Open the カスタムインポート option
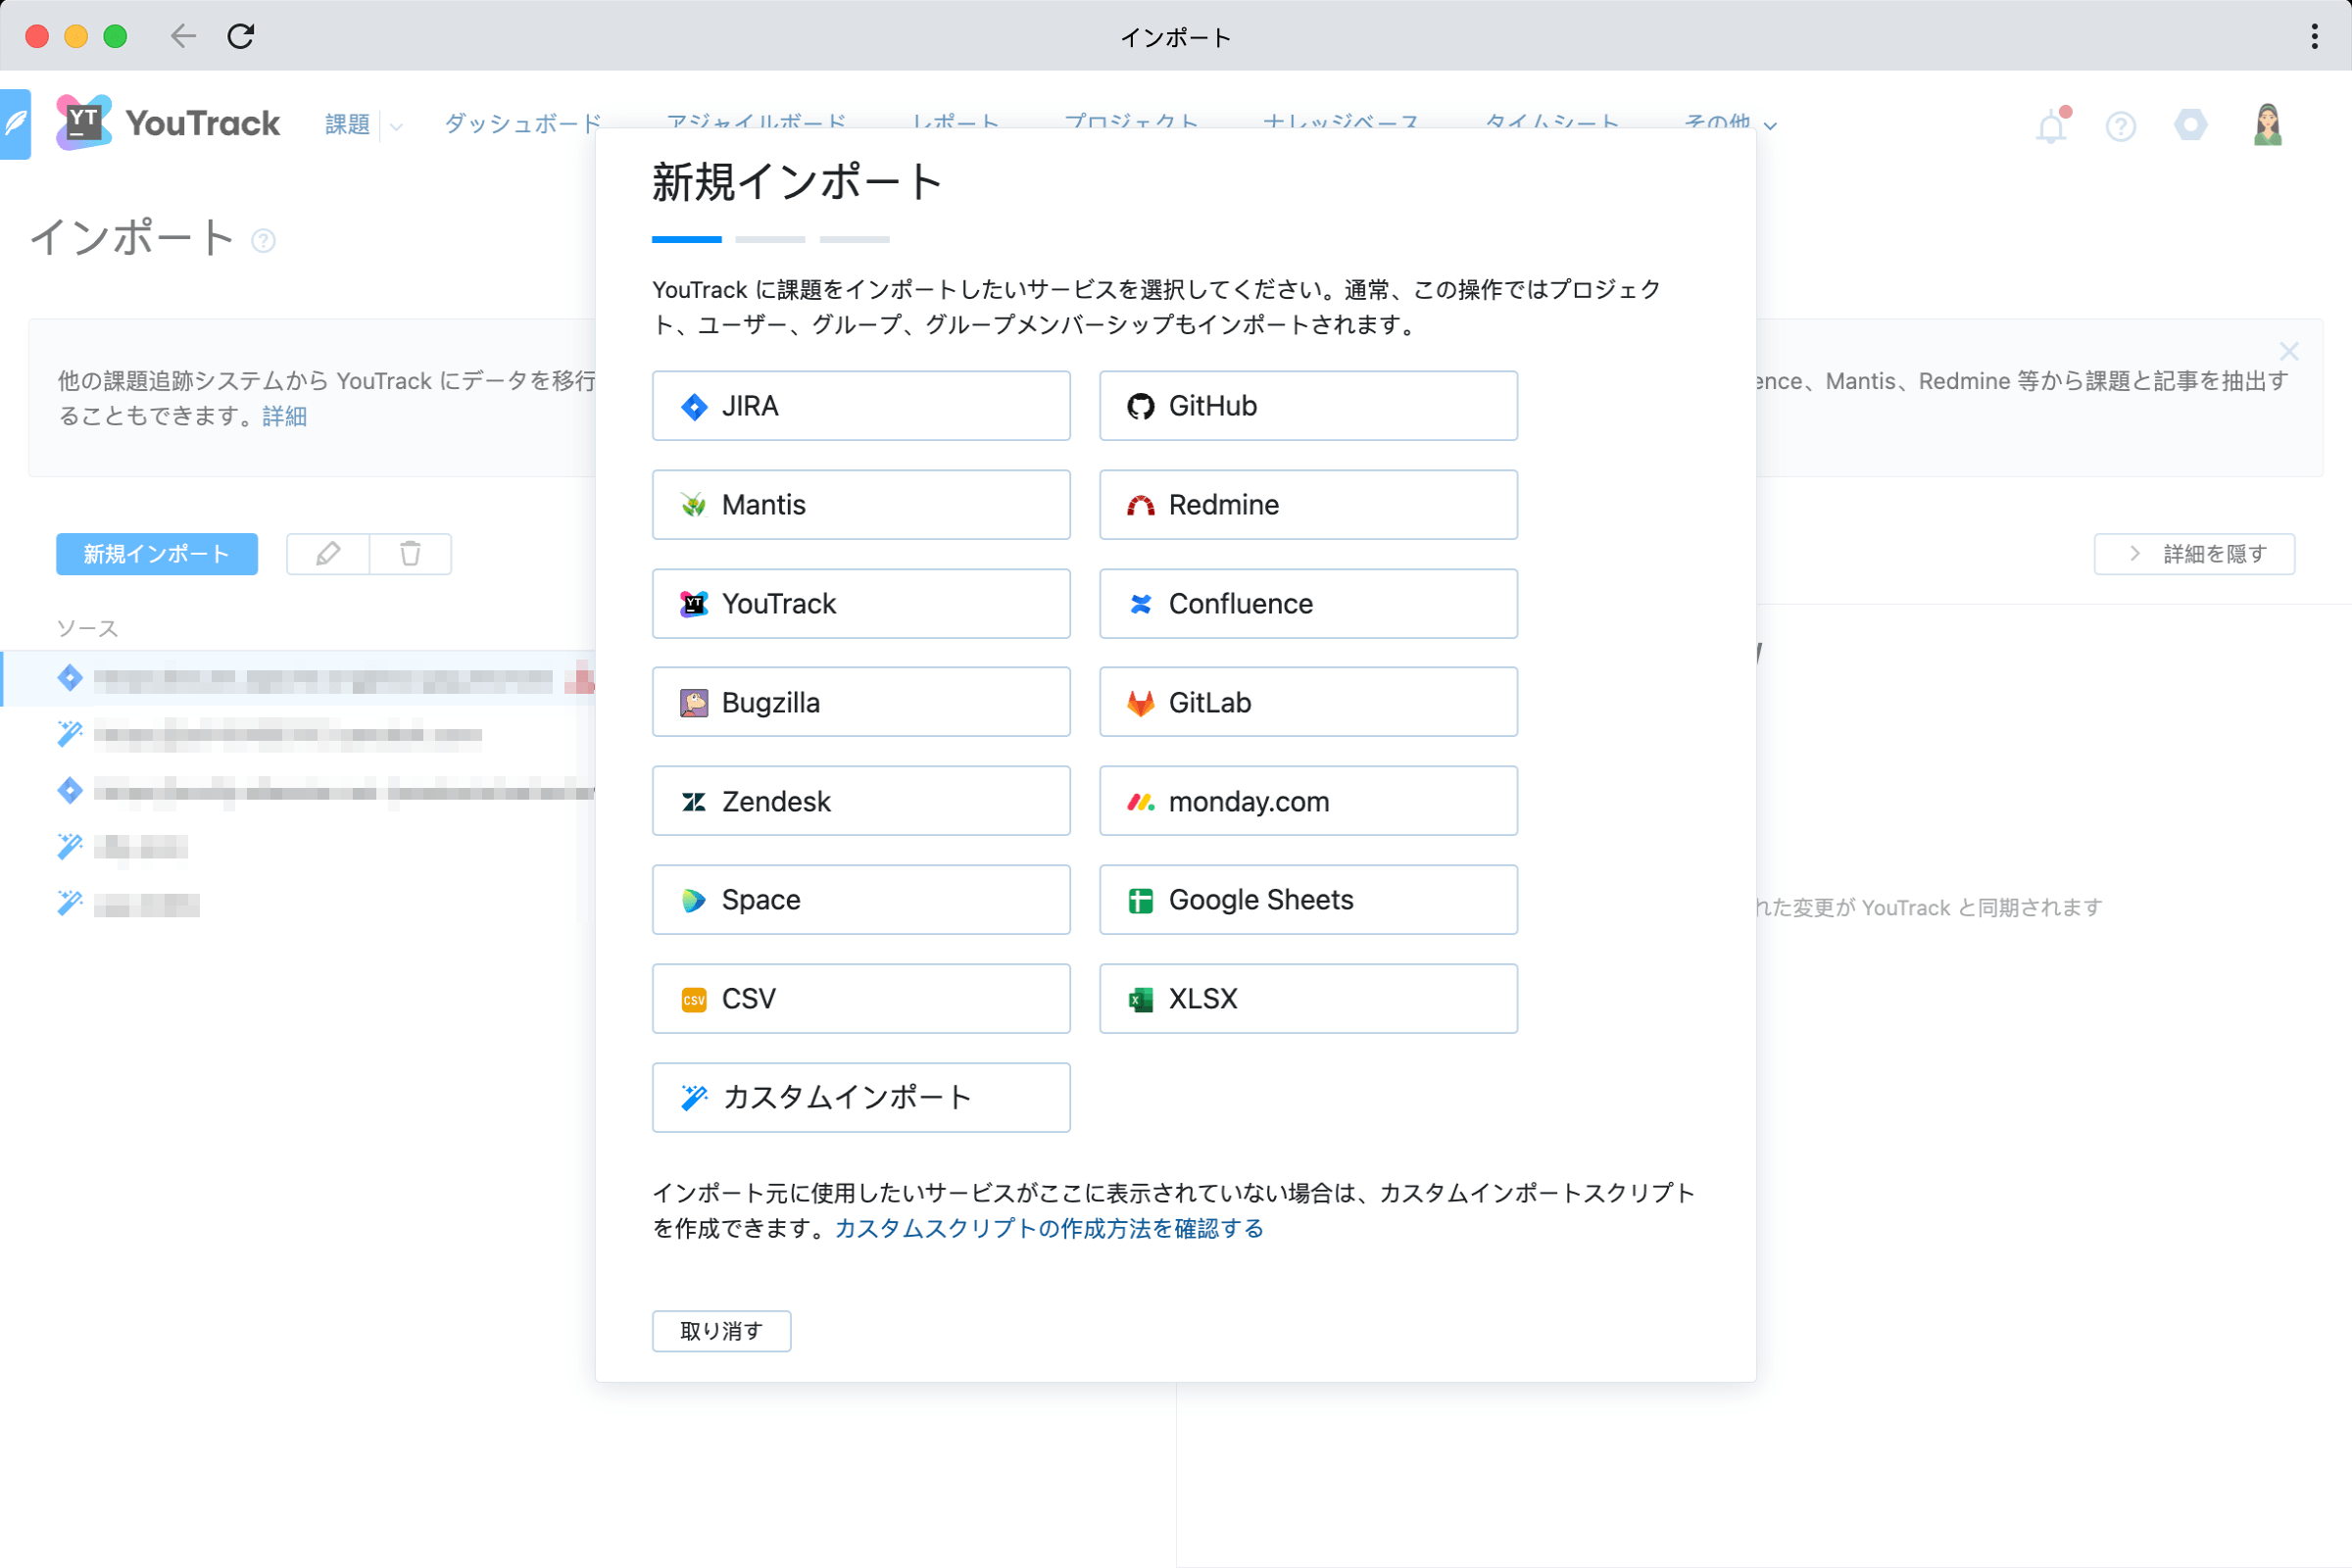 pos(860,1097)
